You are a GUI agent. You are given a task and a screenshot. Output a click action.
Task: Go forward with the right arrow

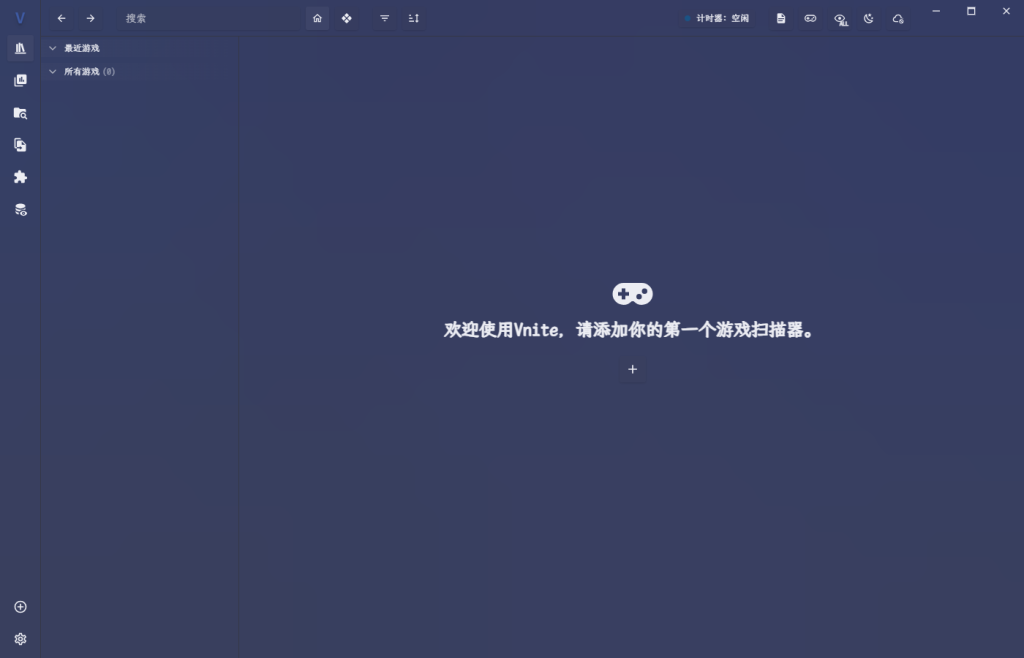91,18
